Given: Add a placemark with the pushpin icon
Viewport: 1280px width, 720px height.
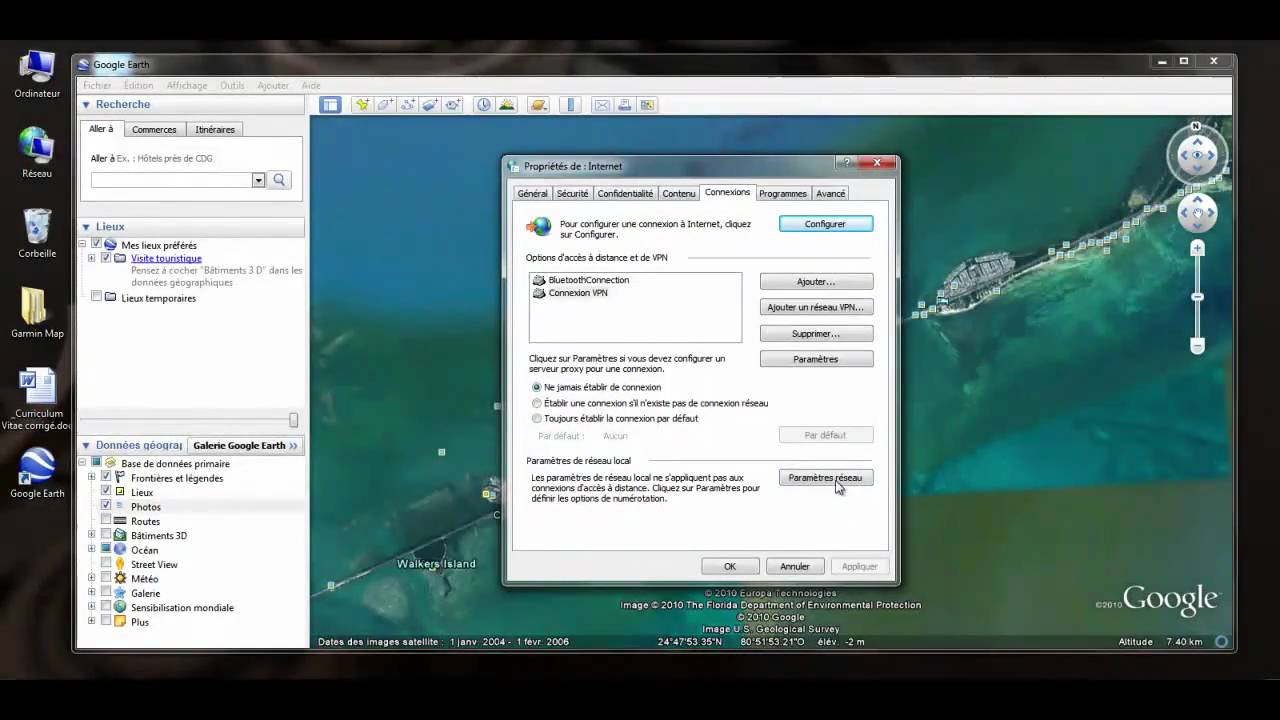Looking at the screenshot, I should coord(362,105).
